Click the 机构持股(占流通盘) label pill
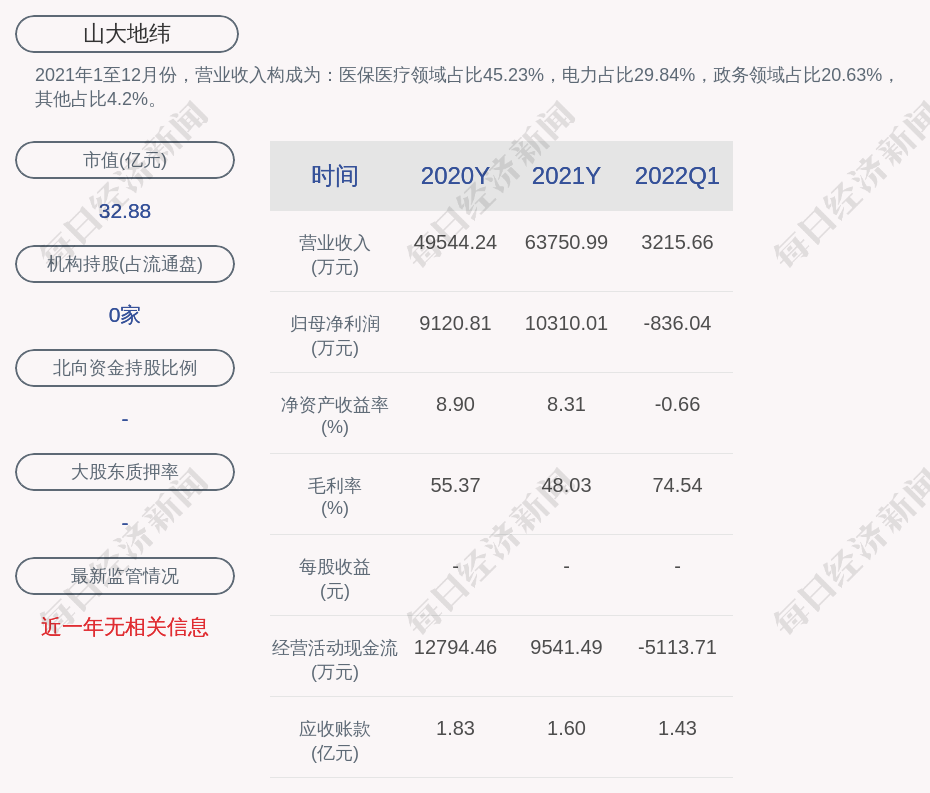 125,264
